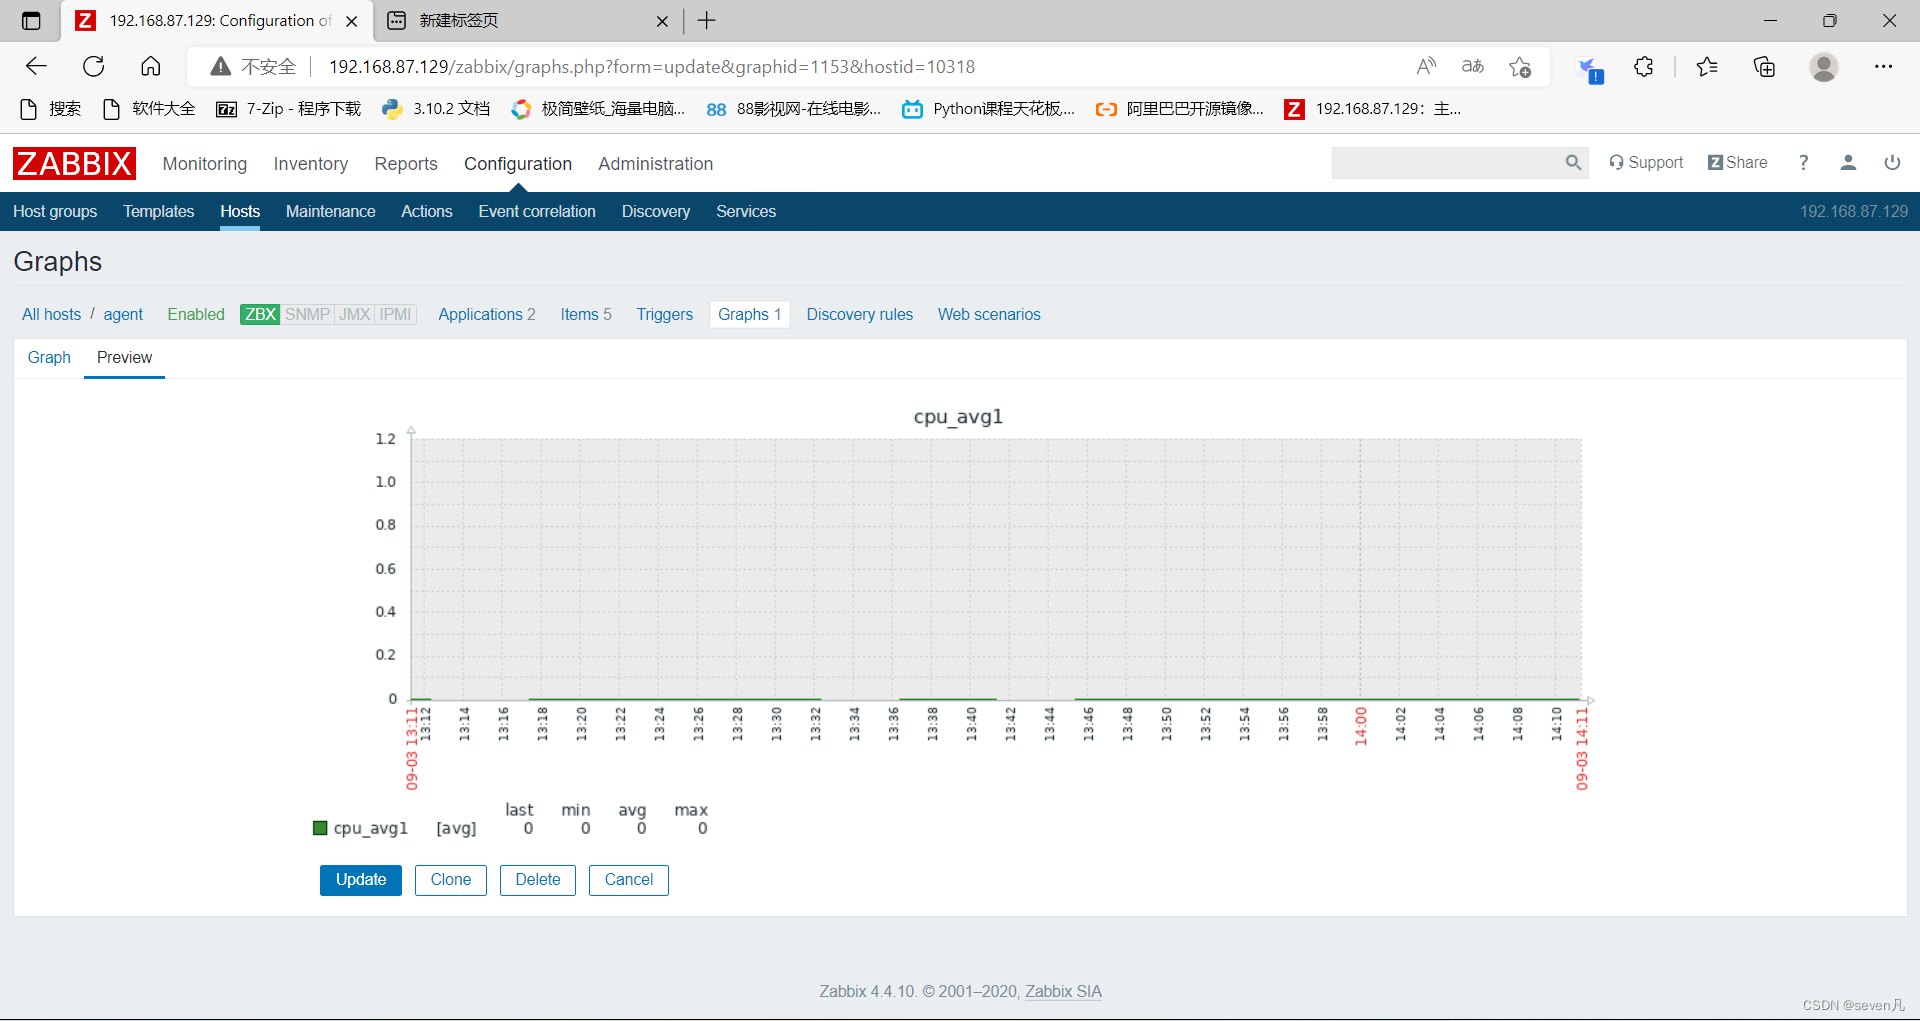Close the Zabbix Configuration tab
Screen dimensions: 1920x1021
tap(351, 21)
